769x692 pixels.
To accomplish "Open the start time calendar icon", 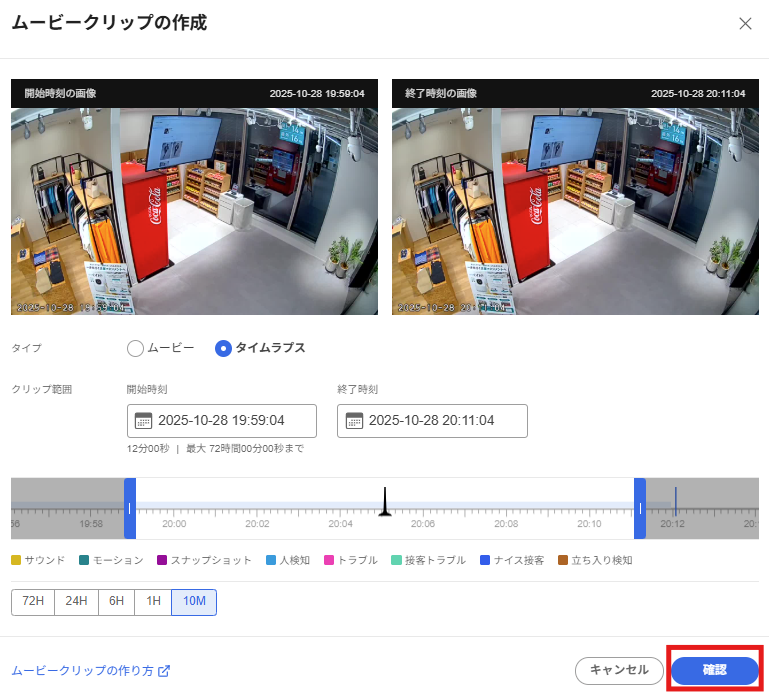I will [143, 421].
